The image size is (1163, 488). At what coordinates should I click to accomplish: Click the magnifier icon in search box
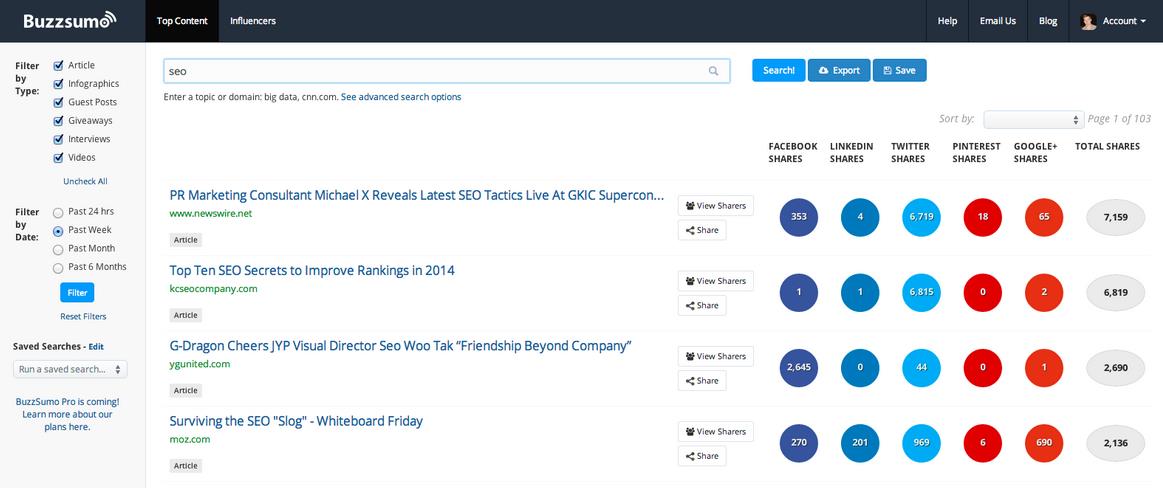(x=714, y=71)
